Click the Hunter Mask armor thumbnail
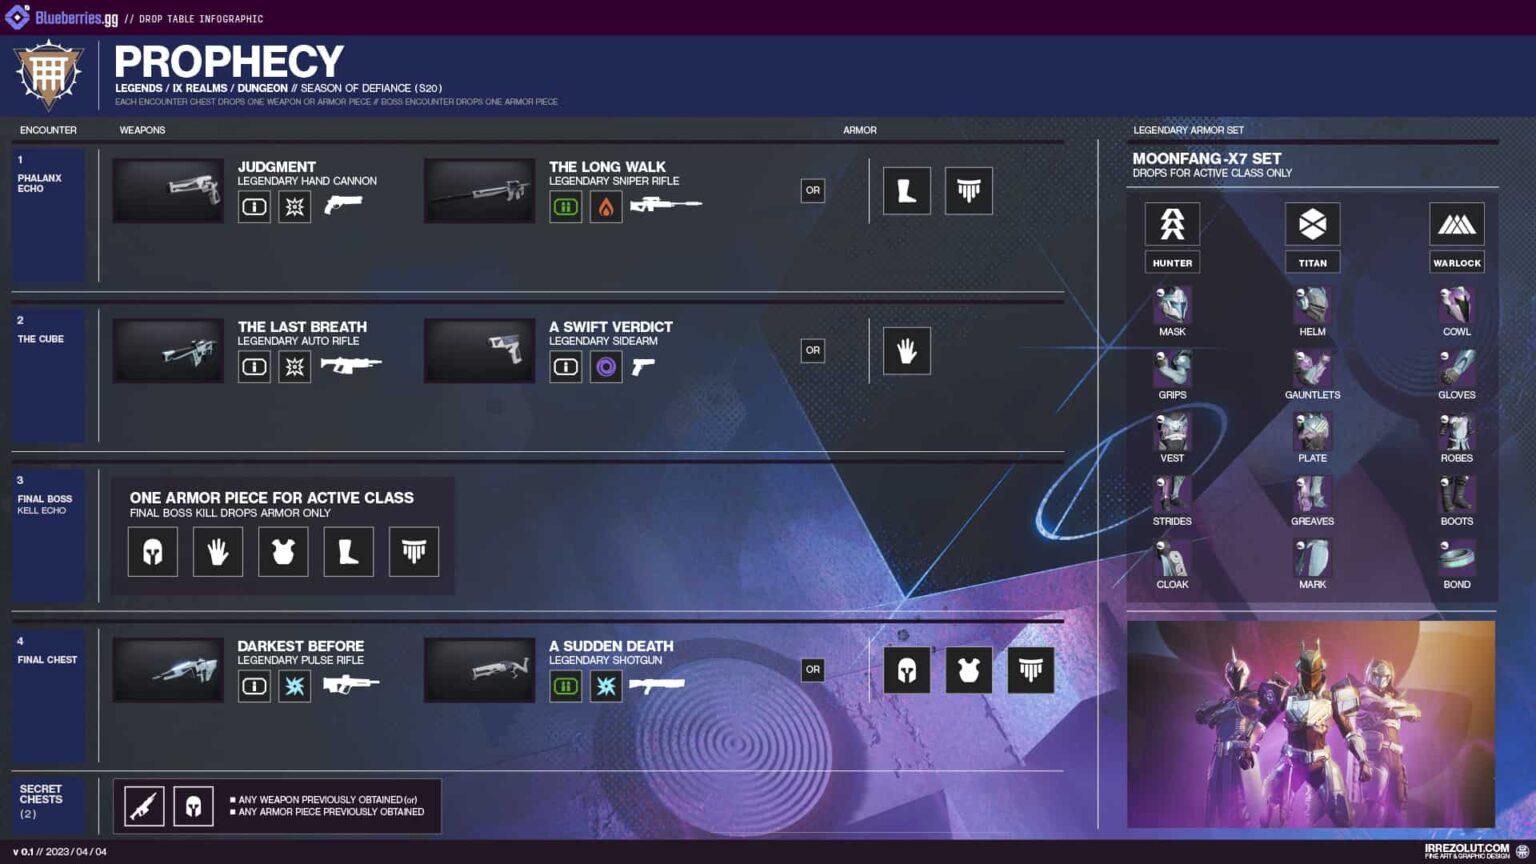This screenshot has width=1536, height=864. pos(1172,305)
